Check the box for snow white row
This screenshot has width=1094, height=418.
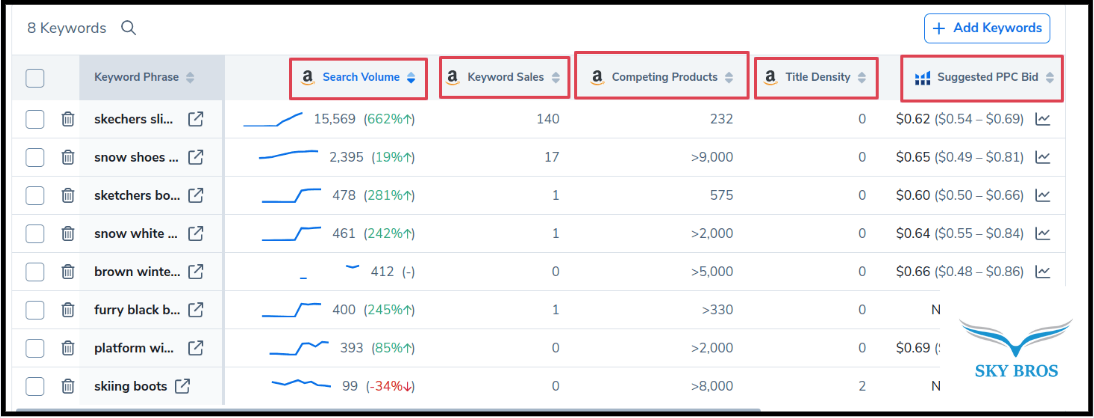pyautogui.click(x=35, y=234)
